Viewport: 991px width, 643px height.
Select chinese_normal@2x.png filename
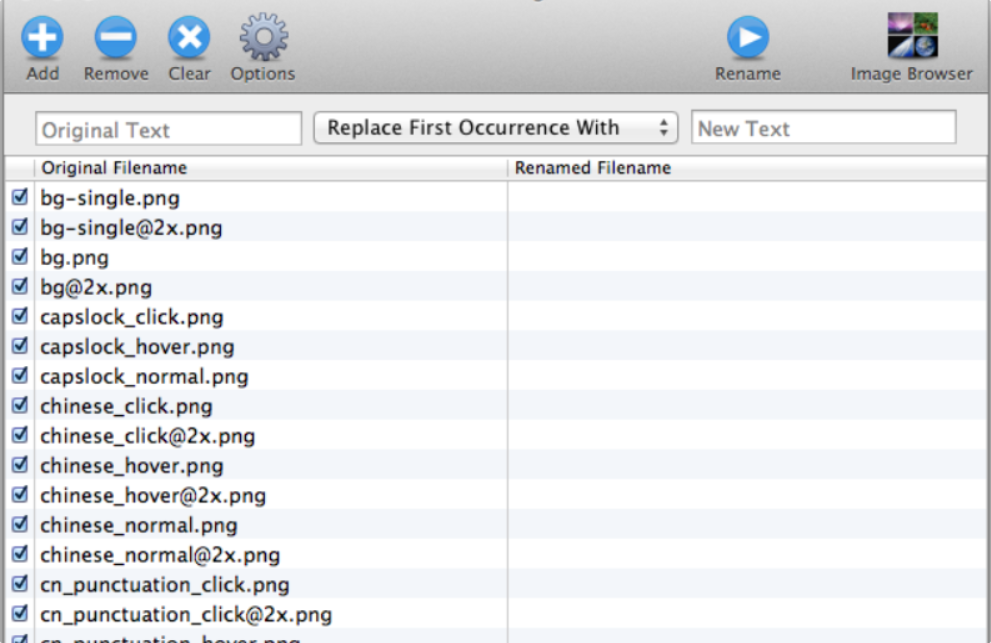tap(160, 555)
